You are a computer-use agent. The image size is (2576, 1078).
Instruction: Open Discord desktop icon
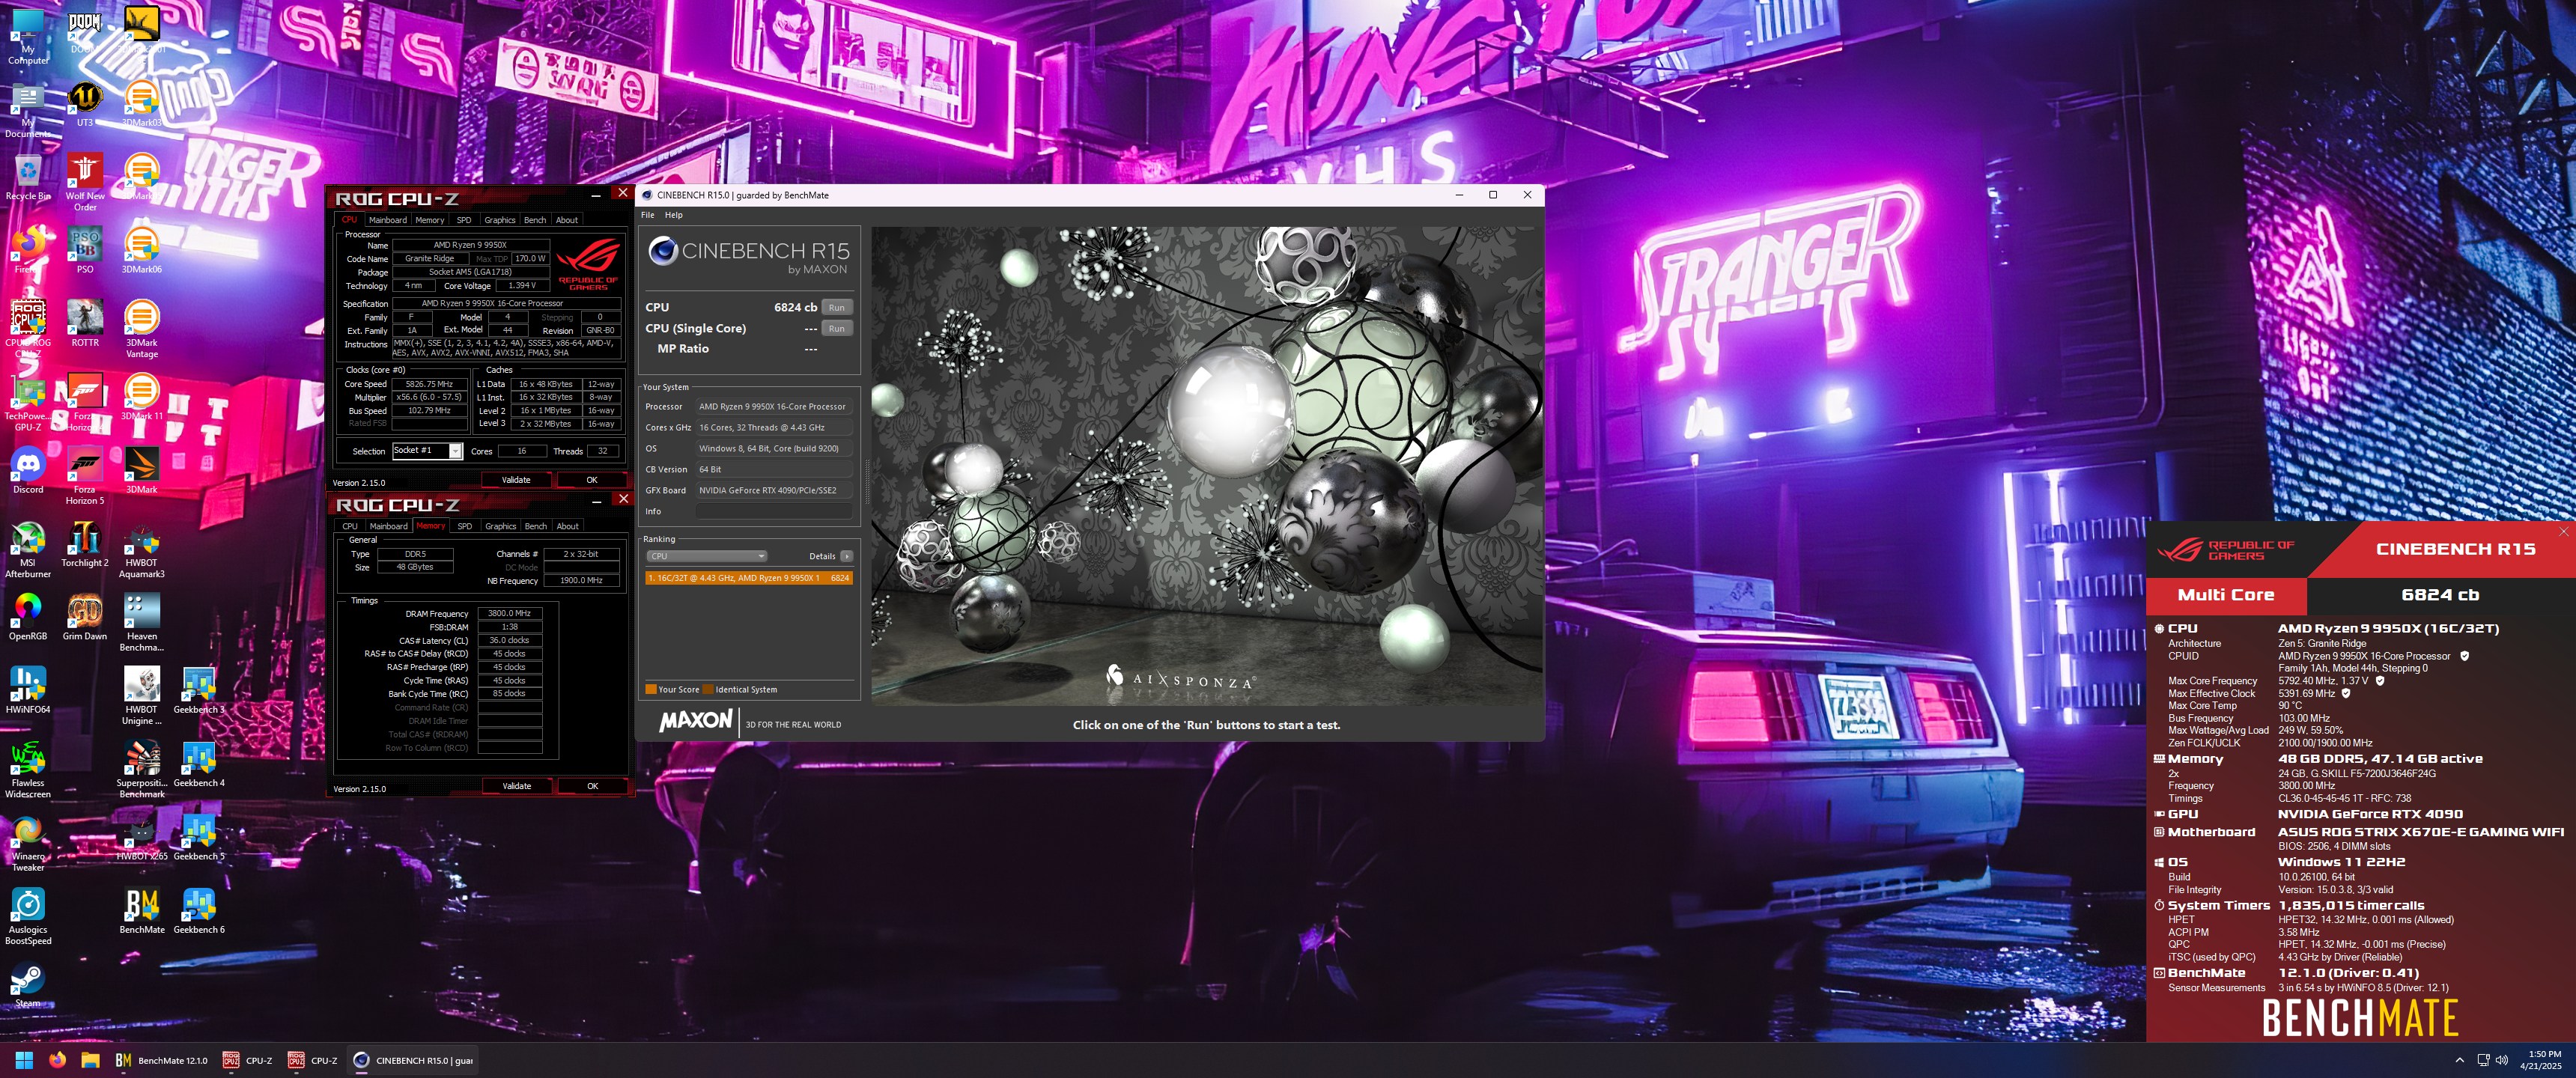coord(28,471)
